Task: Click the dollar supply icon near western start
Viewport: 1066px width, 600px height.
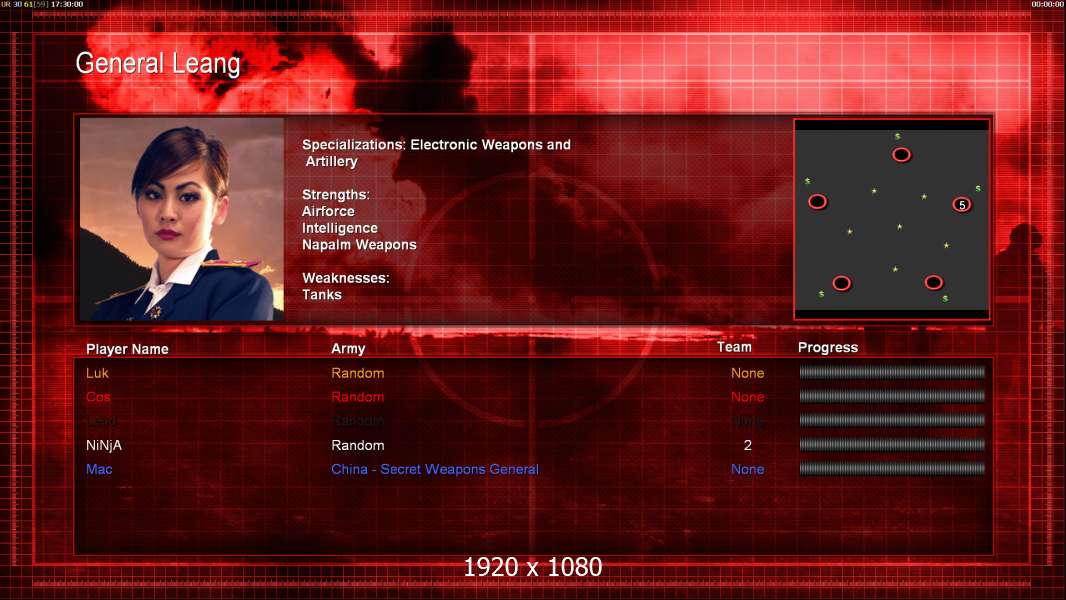Action: click(807, 181)
